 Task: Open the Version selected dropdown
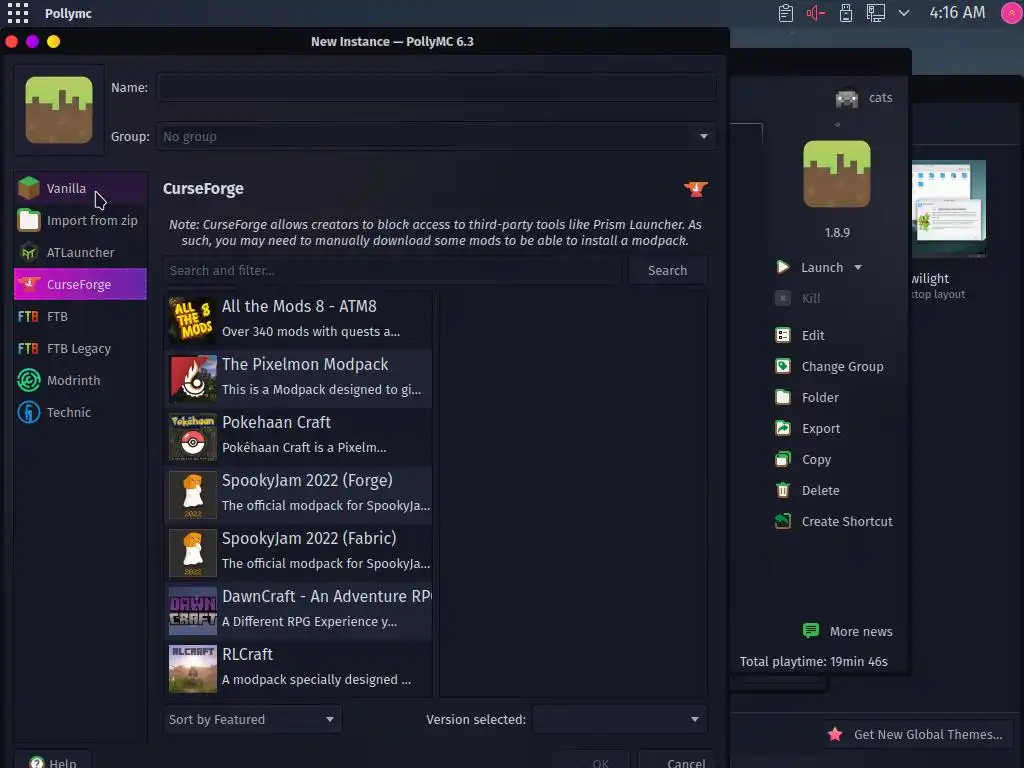coord(620,720)
